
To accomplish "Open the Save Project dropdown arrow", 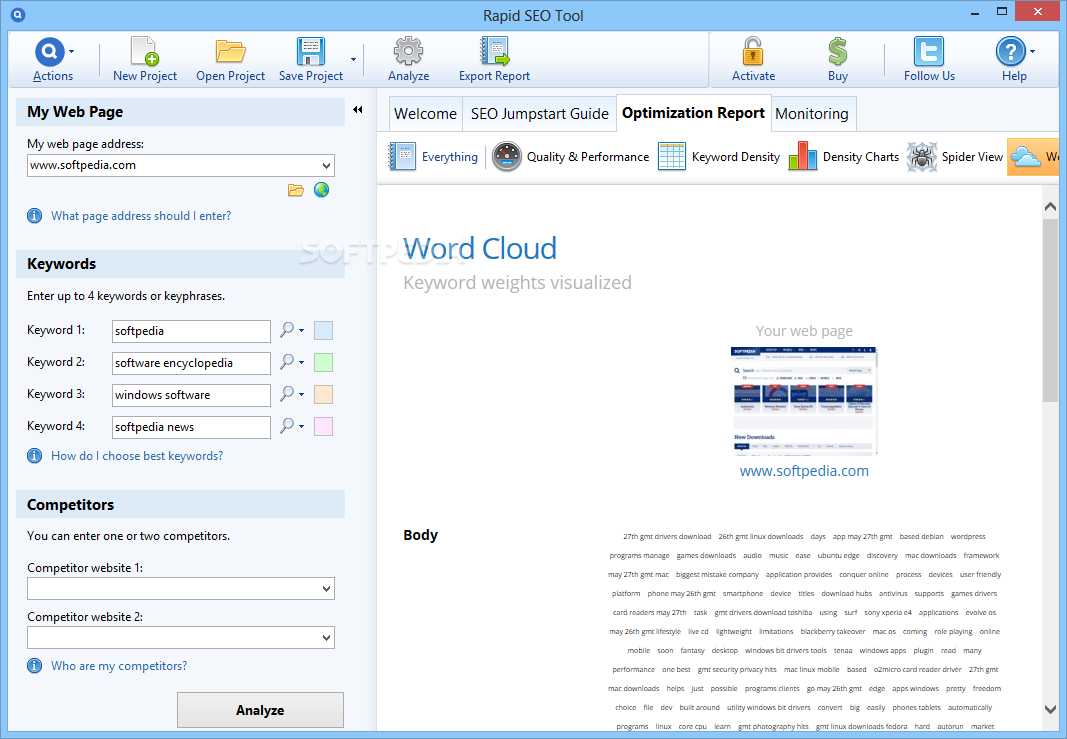I will tap(353, 59).
